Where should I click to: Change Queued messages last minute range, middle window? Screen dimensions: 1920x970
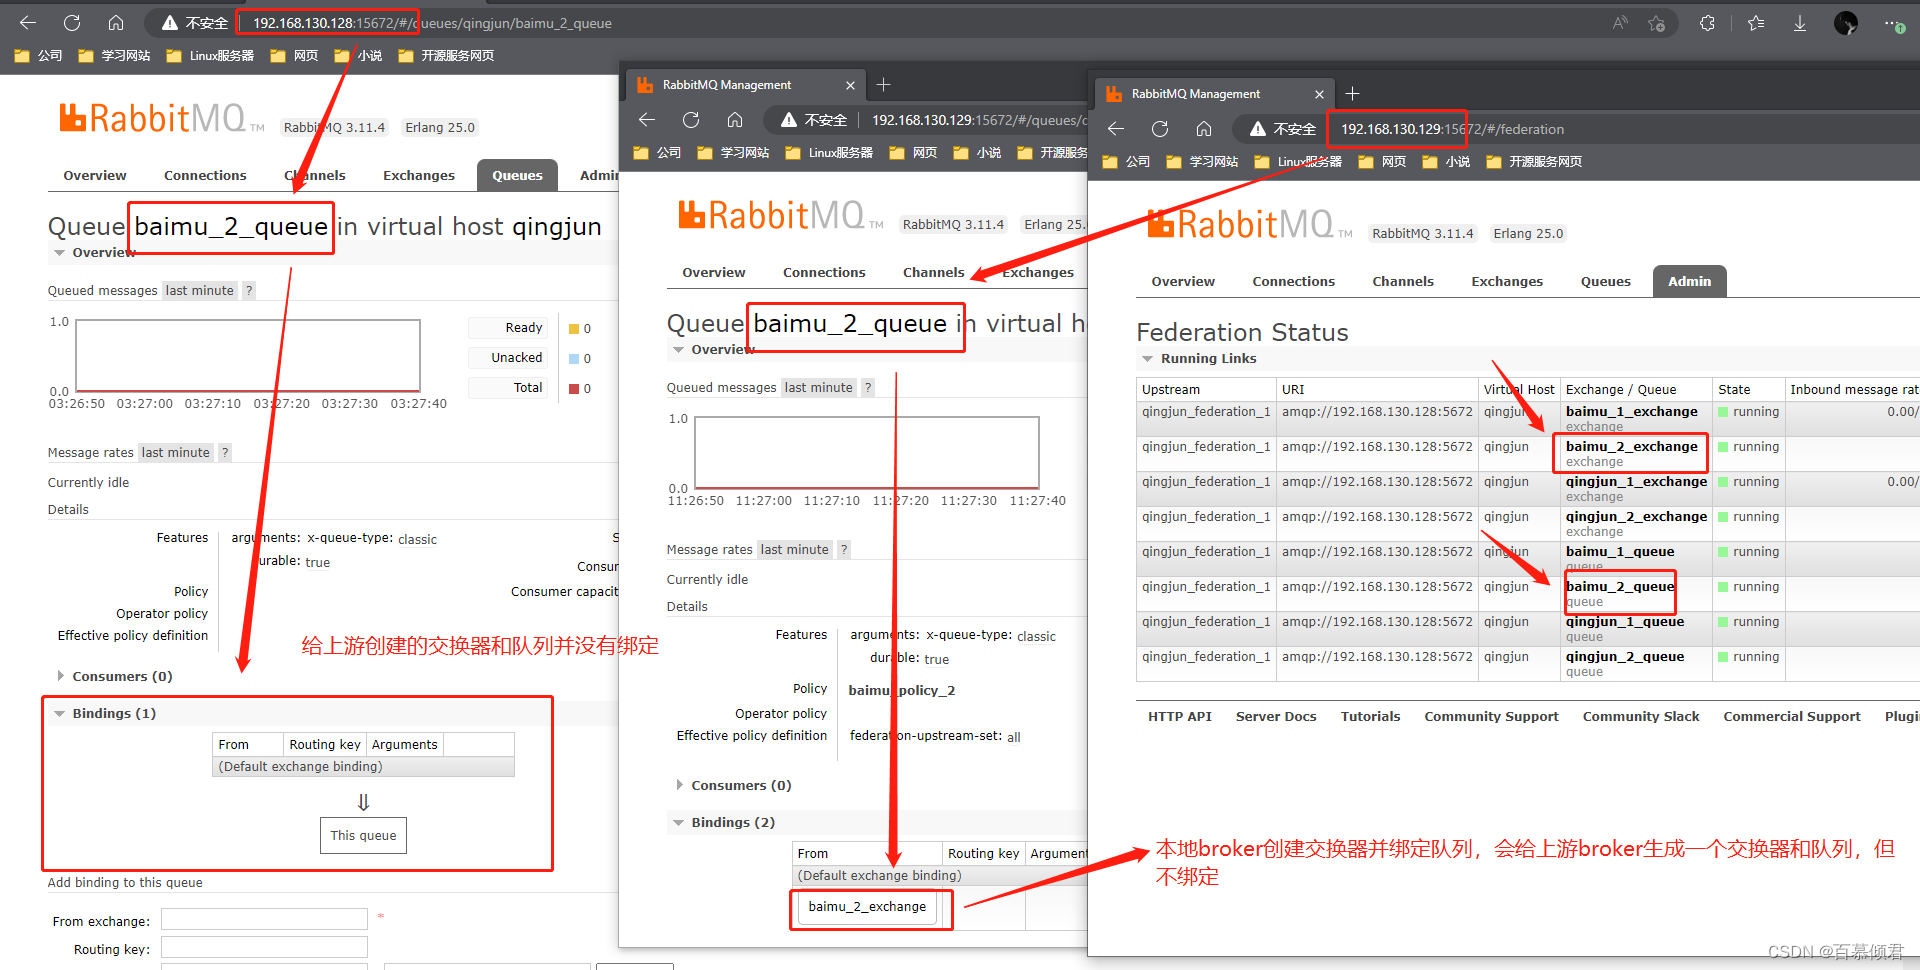(x=818, y=388)
